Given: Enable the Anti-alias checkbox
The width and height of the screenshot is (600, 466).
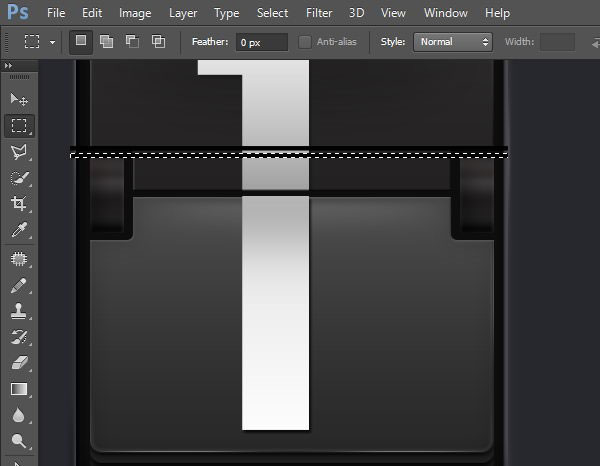Looking at the screenshot, I should coord(305,42).
